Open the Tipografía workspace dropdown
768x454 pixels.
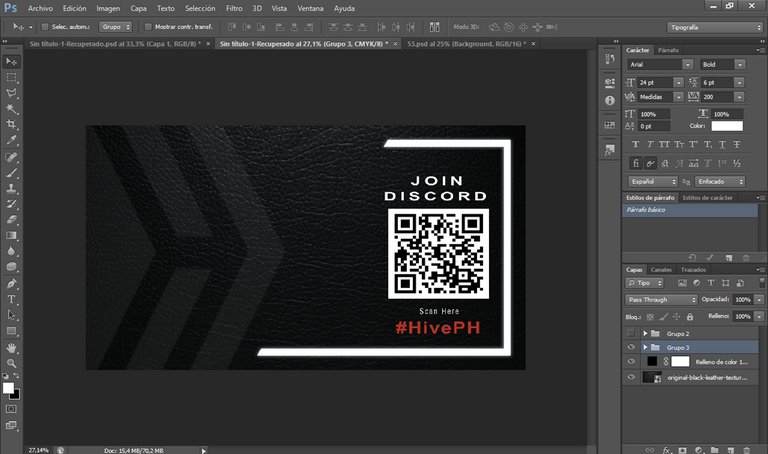coord(715,27)
